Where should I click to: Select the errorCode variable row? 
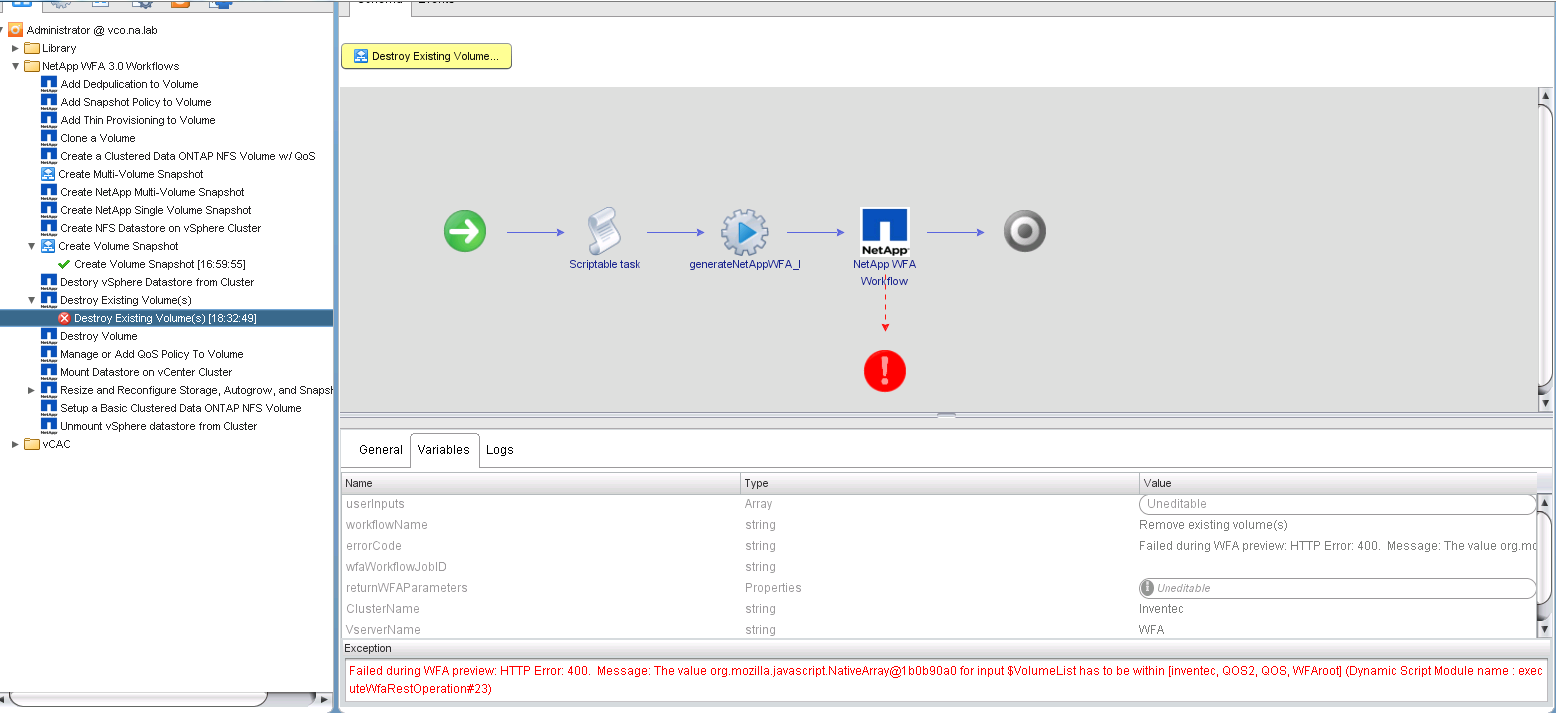[x=939, y=546]
